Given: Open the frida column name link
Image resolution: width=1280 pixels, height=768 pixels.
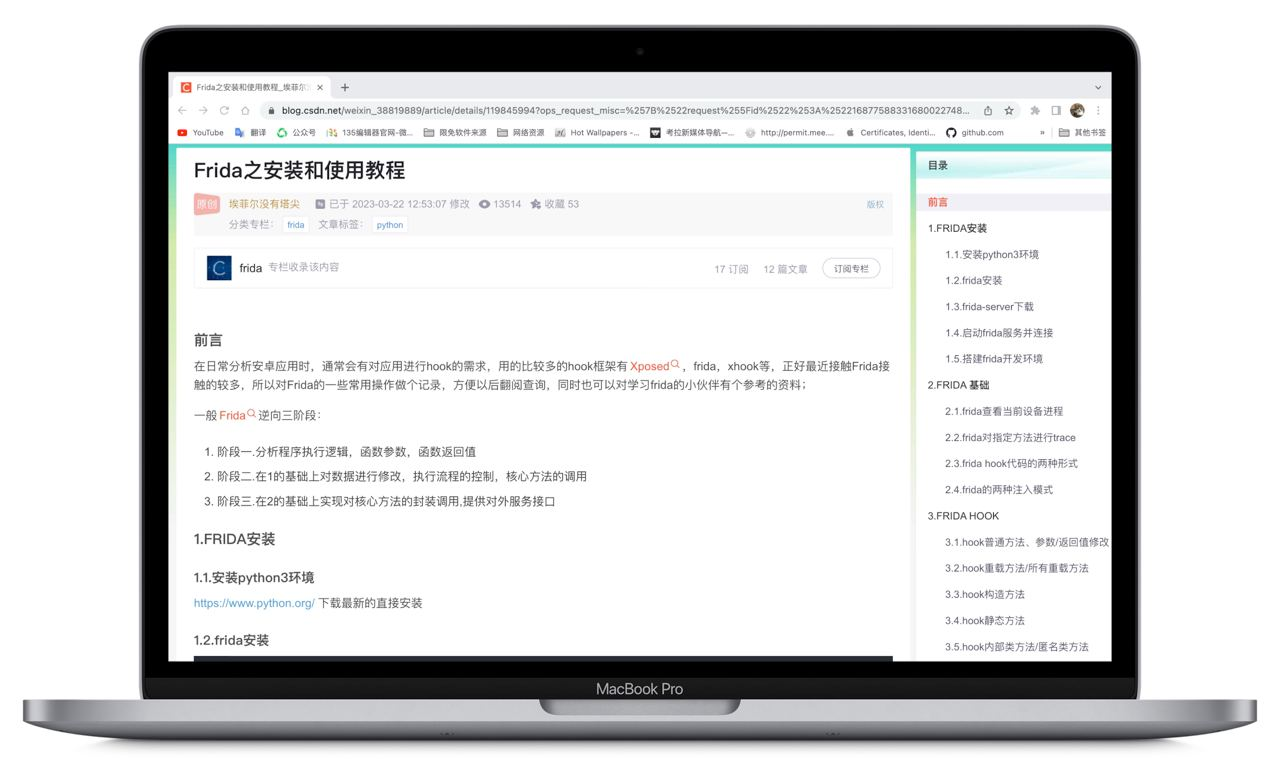Looking at the screenshot, I should pos(251,268).
